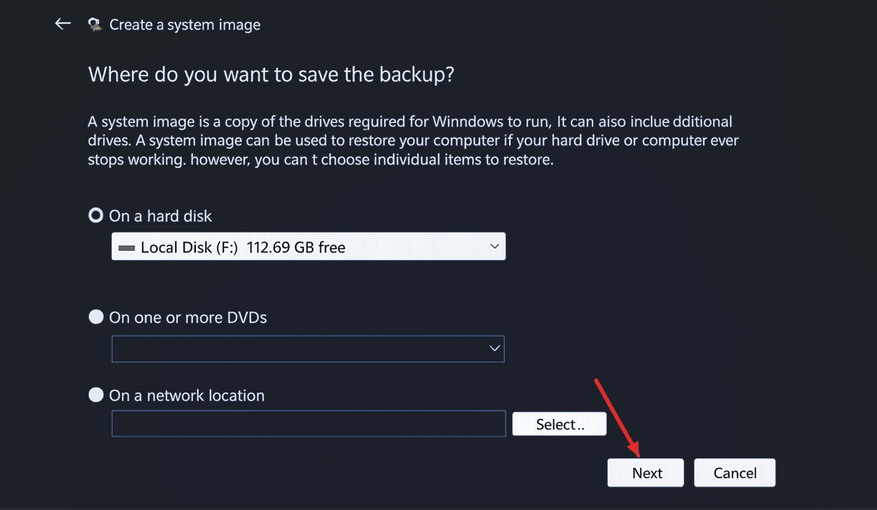Click the back arrow icon

coord(63,24)
